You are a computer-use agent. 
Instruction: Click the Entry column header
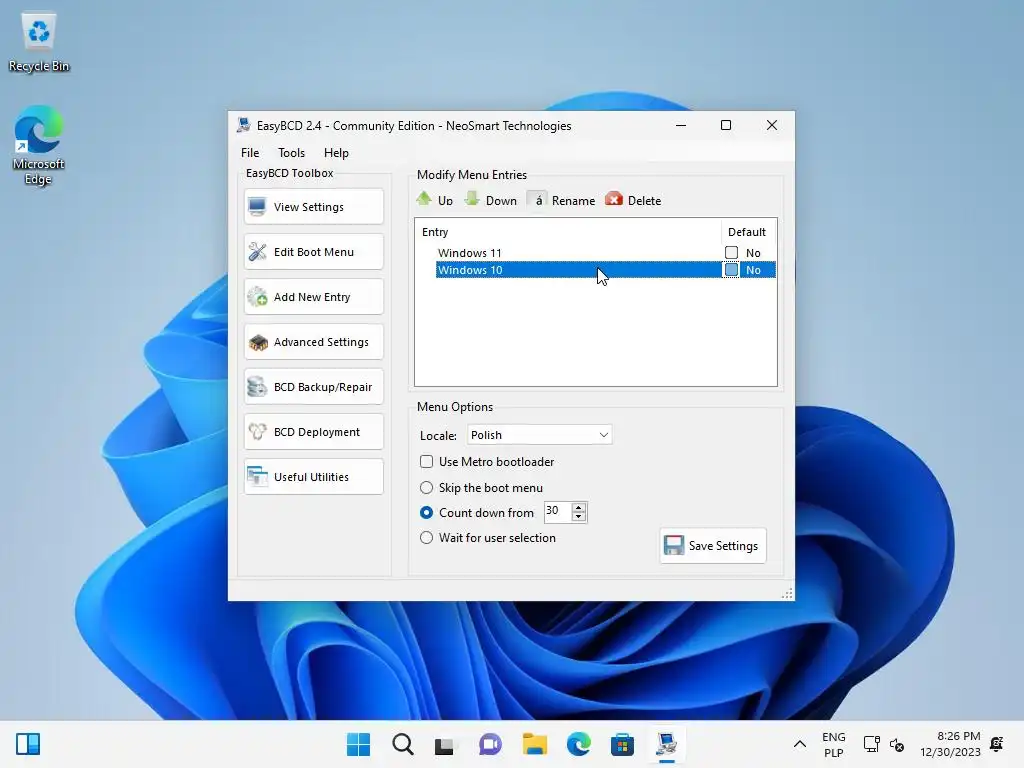pyautogui.click(x=568, y=232)
